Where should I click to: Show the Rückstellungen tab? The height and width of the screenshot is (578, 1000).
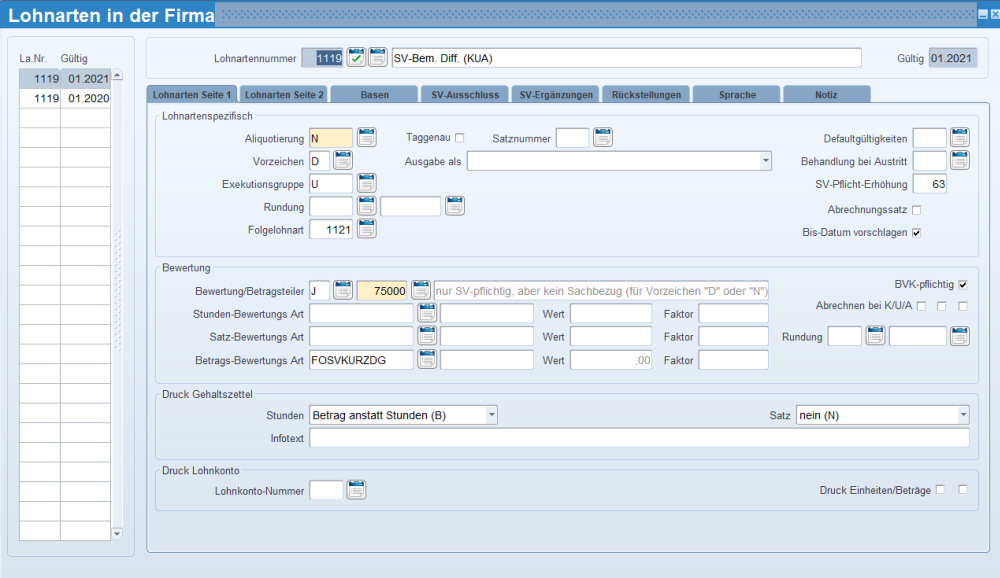[x=646, y=94]
